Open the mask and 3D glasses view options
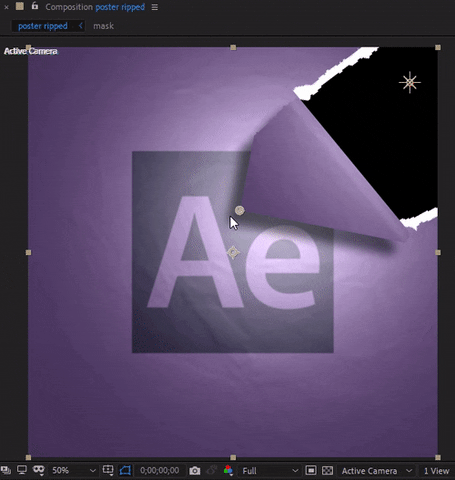455x480 pixels. (39, 470)
